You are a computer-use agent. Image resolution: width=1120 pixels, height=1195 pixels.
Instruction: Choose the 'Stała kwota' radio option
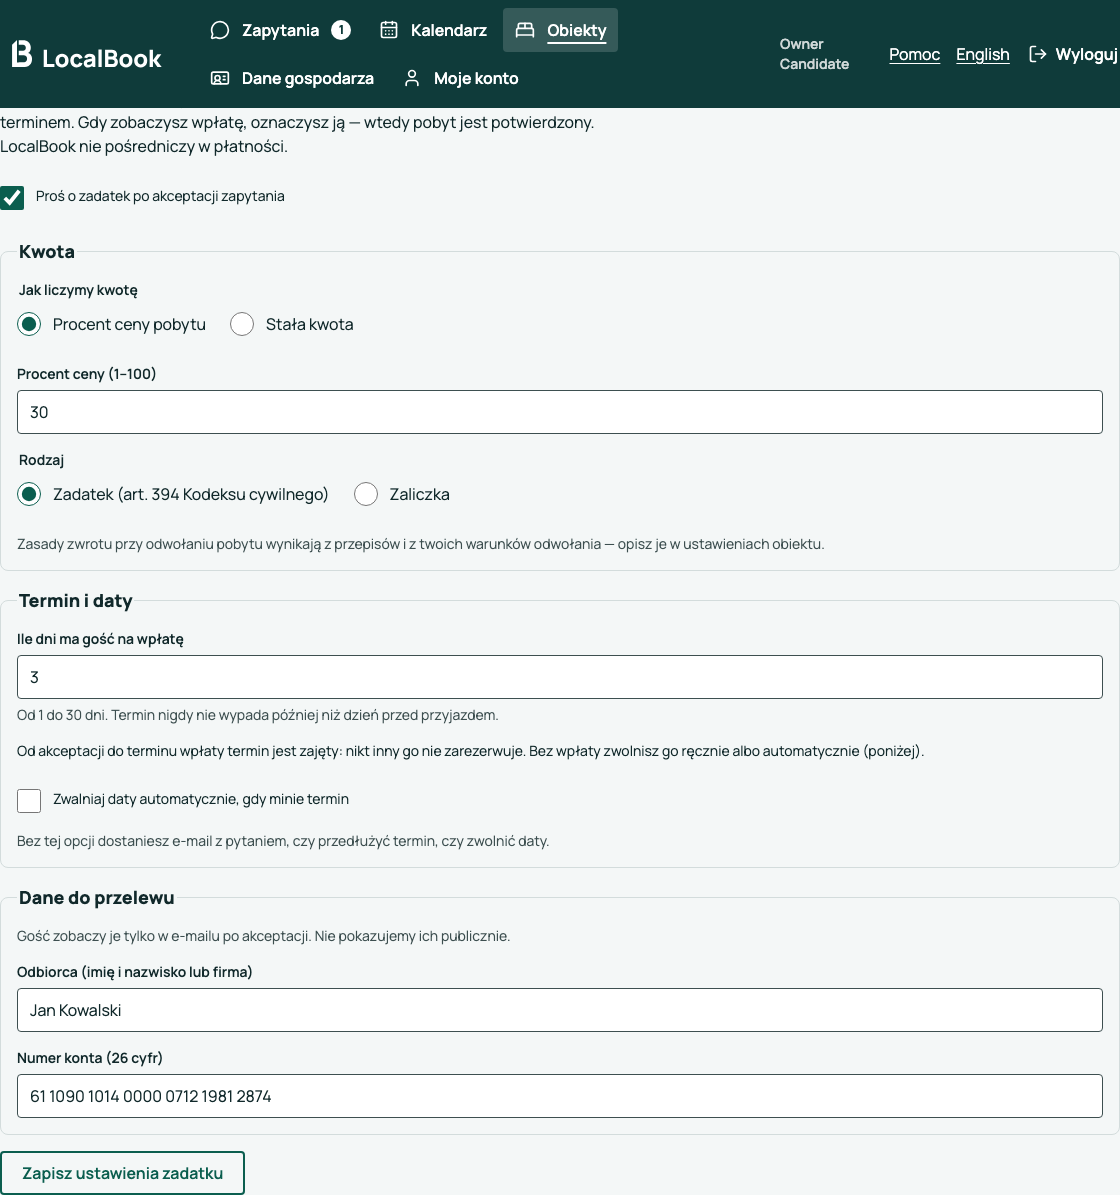(x=242, y=325)
